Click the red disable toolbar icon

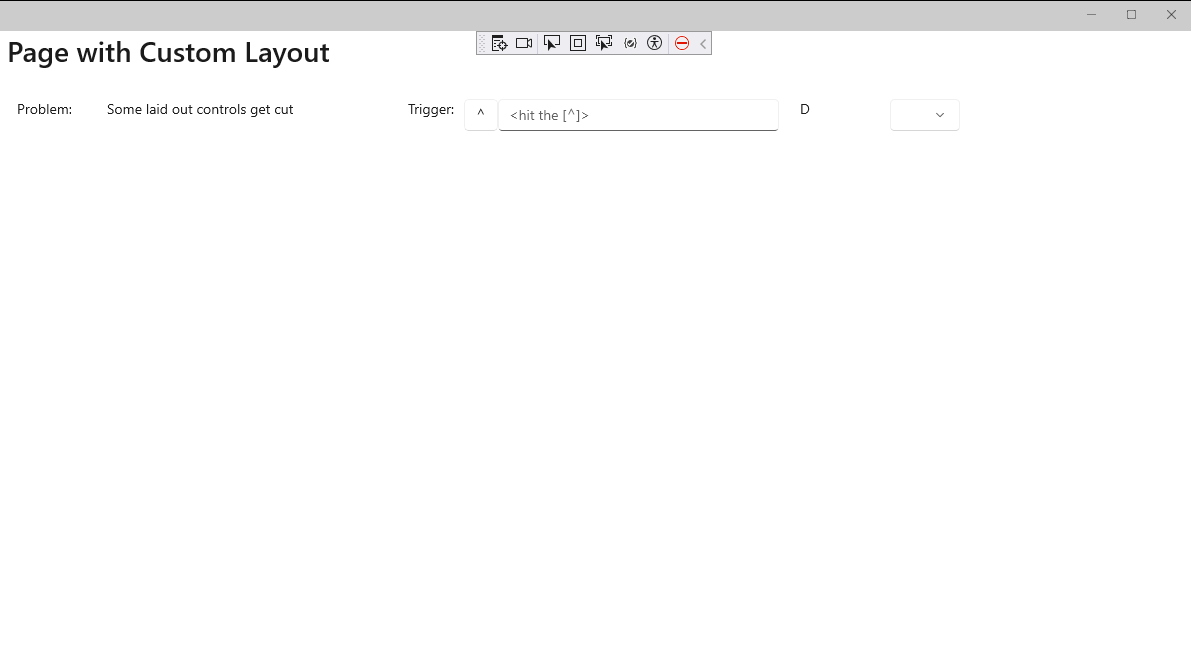point(681,43)
